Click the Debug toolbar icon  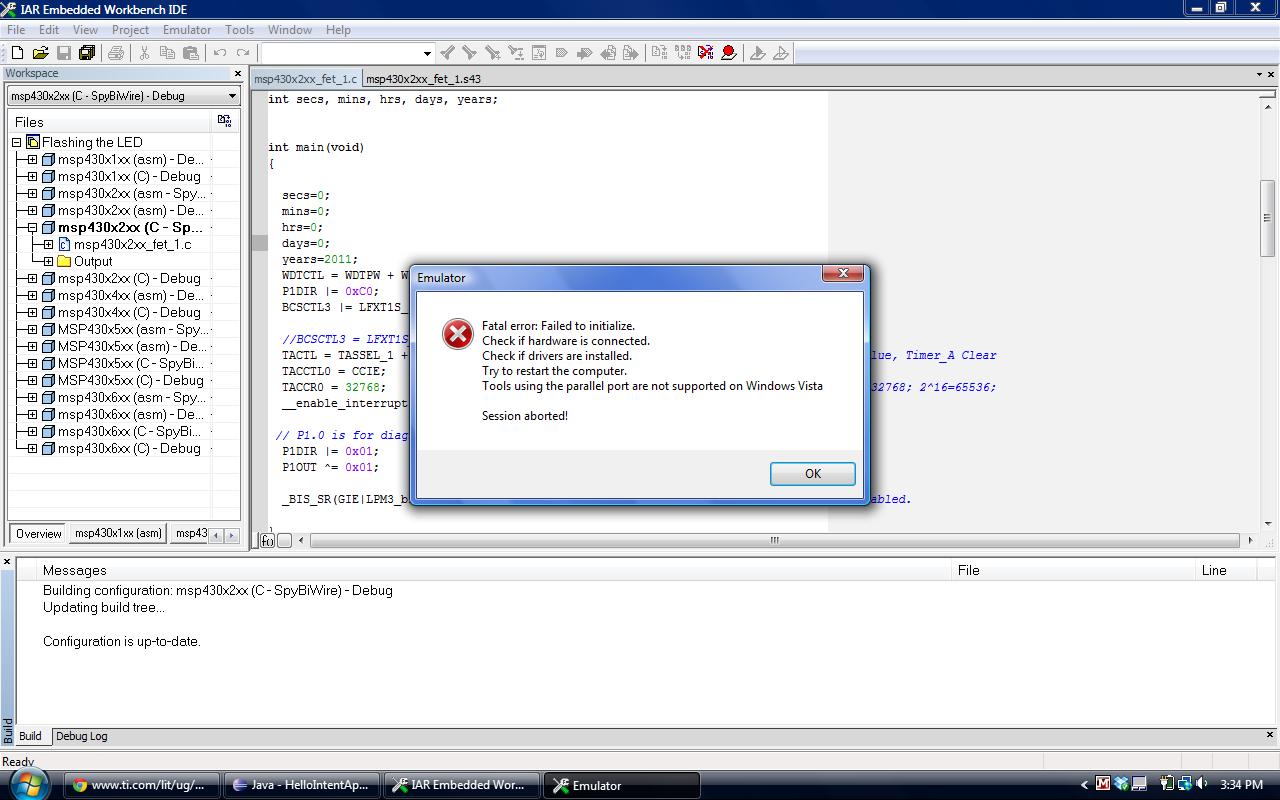pos(758,53)
